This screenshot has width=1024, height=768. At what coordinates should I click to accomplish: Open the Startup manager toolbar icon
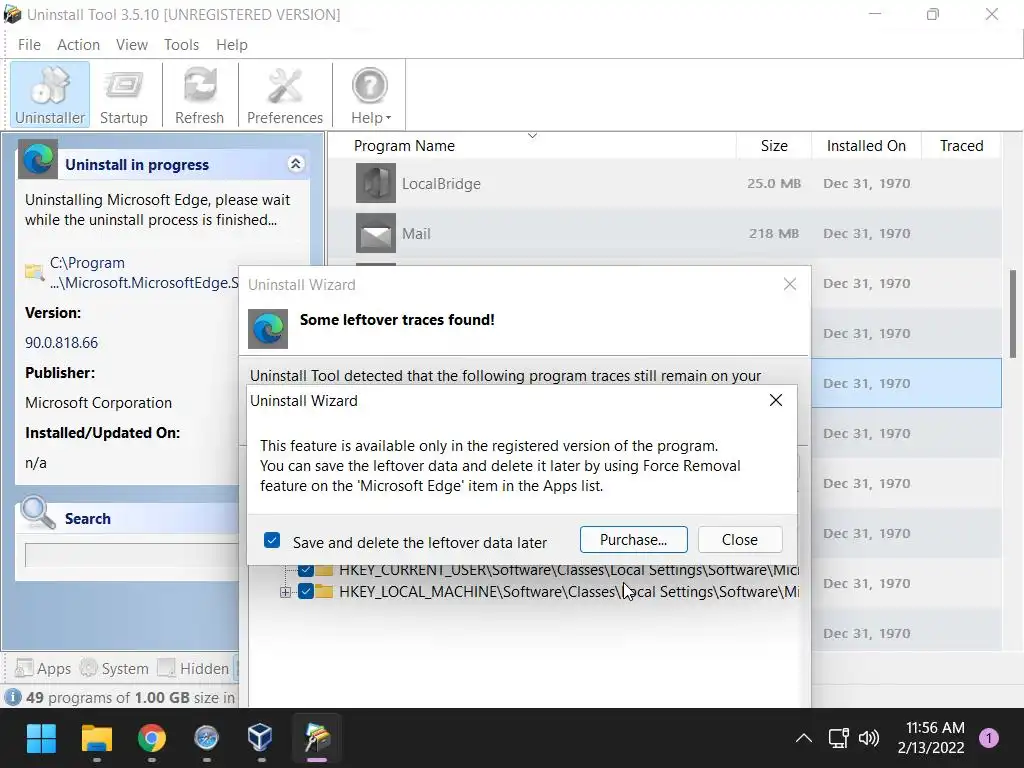pyautogui.click(x=123, y=95)
